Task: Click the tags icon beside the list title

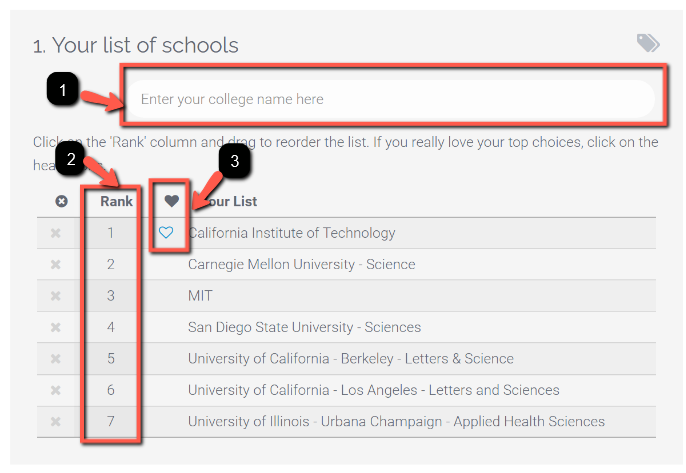Action: coord(648,43)
